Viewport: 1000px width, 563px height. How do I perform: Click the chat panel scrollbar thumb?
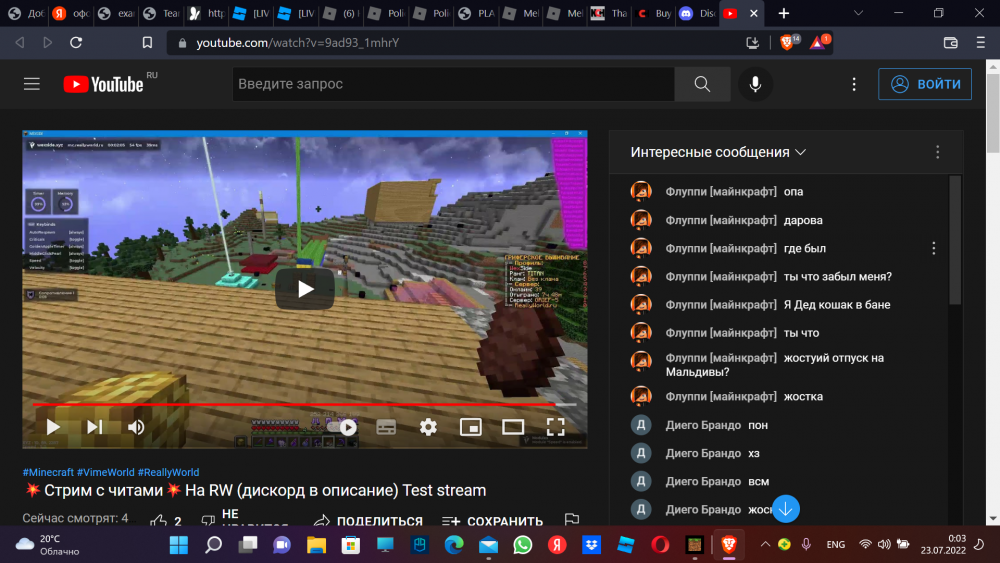955,240
